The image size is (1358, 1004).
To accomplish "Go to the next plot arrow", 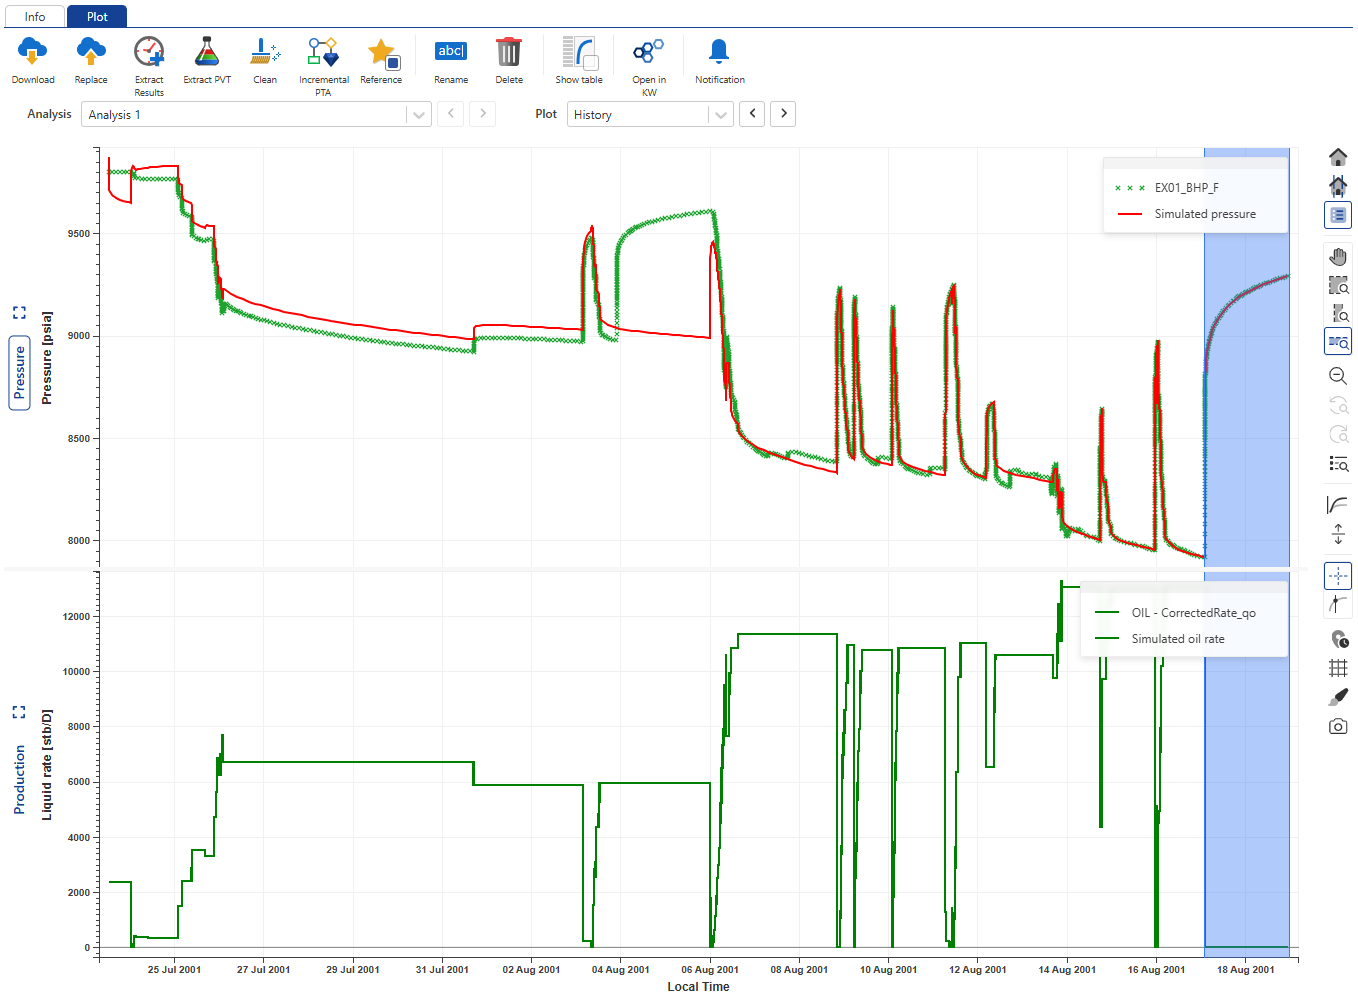I will [784, 114].
